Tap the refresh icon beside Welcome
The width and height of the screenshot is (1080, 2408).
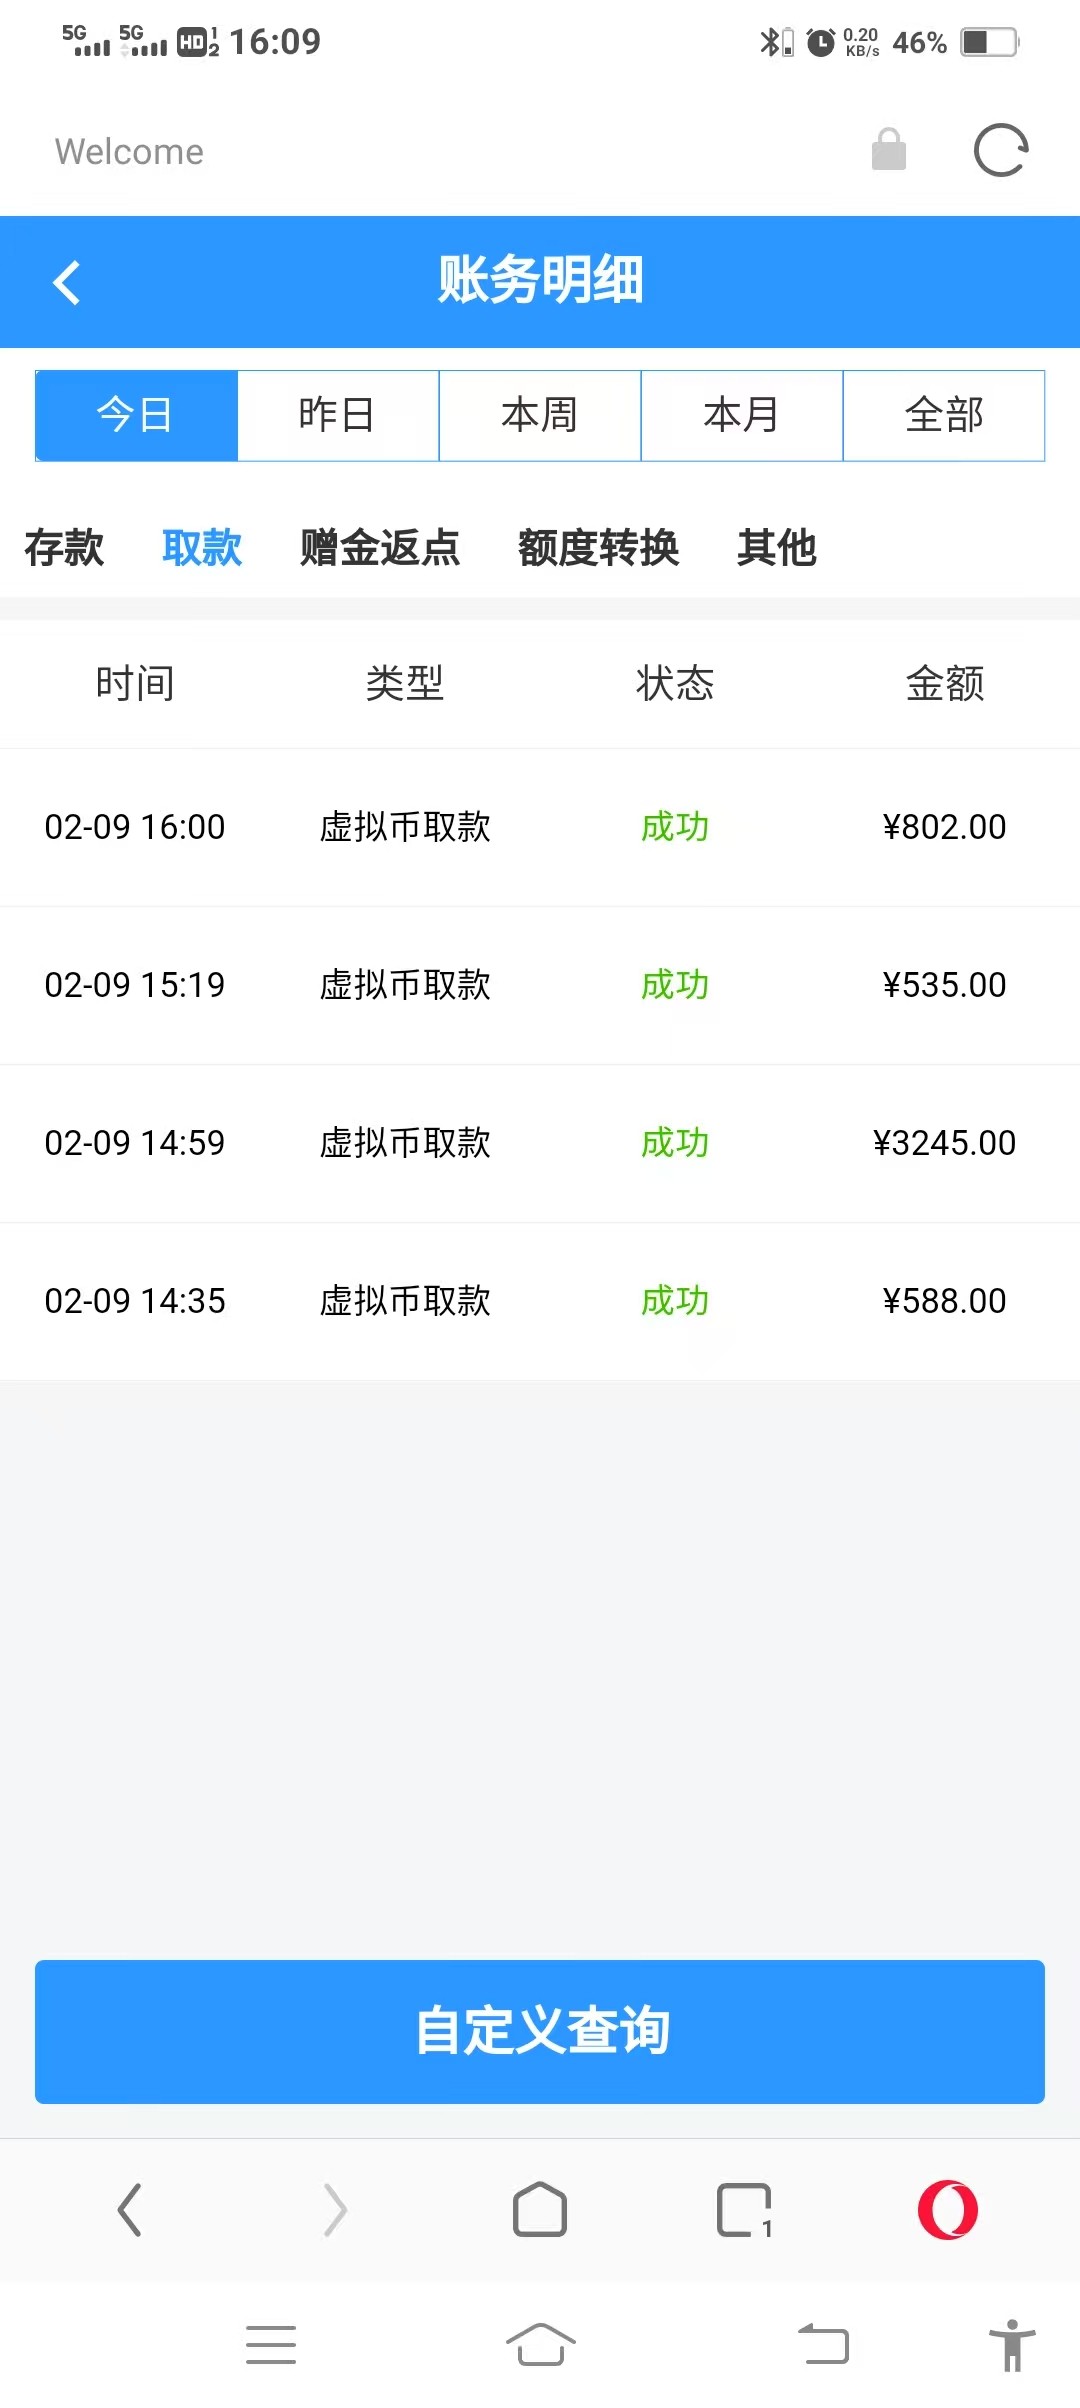1001,151
